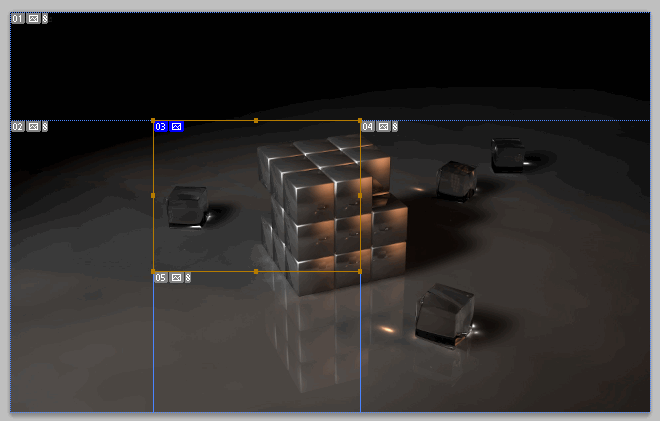The image size is (660, 421).
Task: Click the large glass cube at bottom right
Action: (444, 315)
